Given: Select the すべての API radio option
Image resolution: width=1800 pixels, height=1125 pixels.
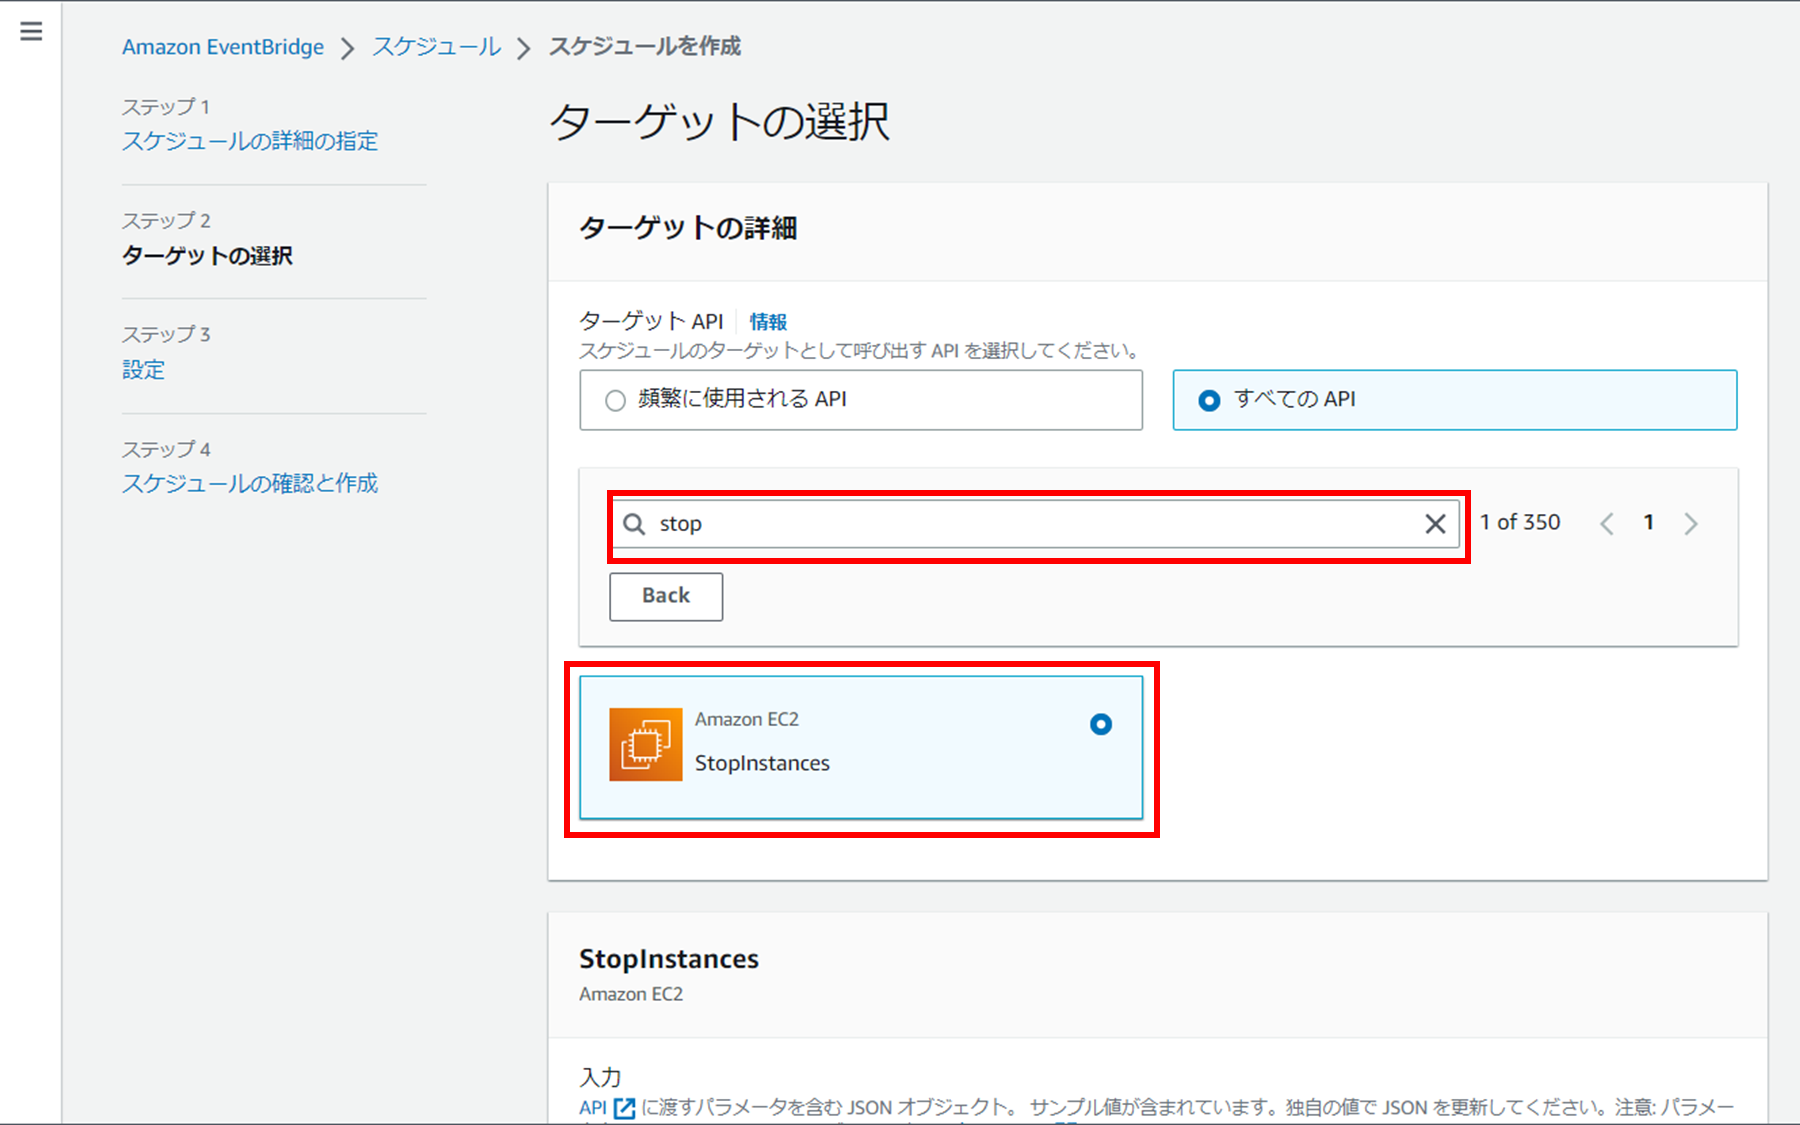Looking at the screenshot, I should pos(1209,400).
